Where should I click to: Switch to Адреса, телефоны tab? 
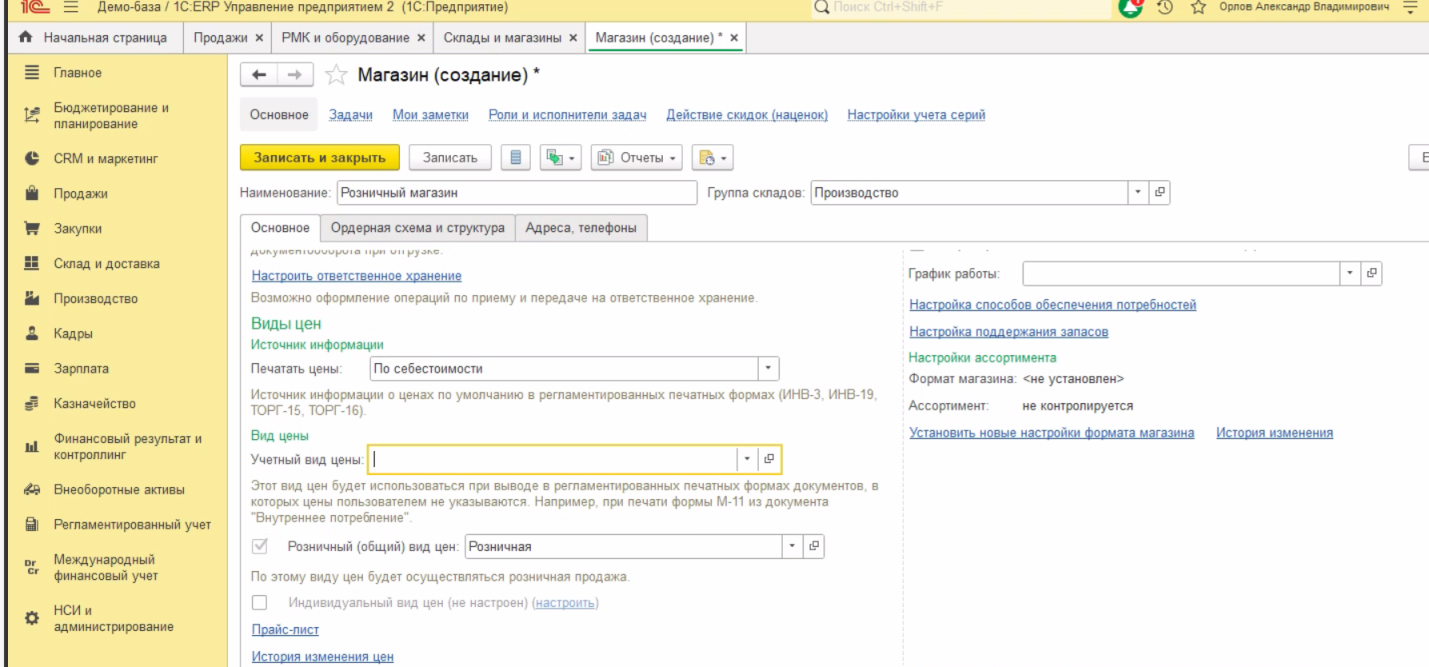pos(581,228)
